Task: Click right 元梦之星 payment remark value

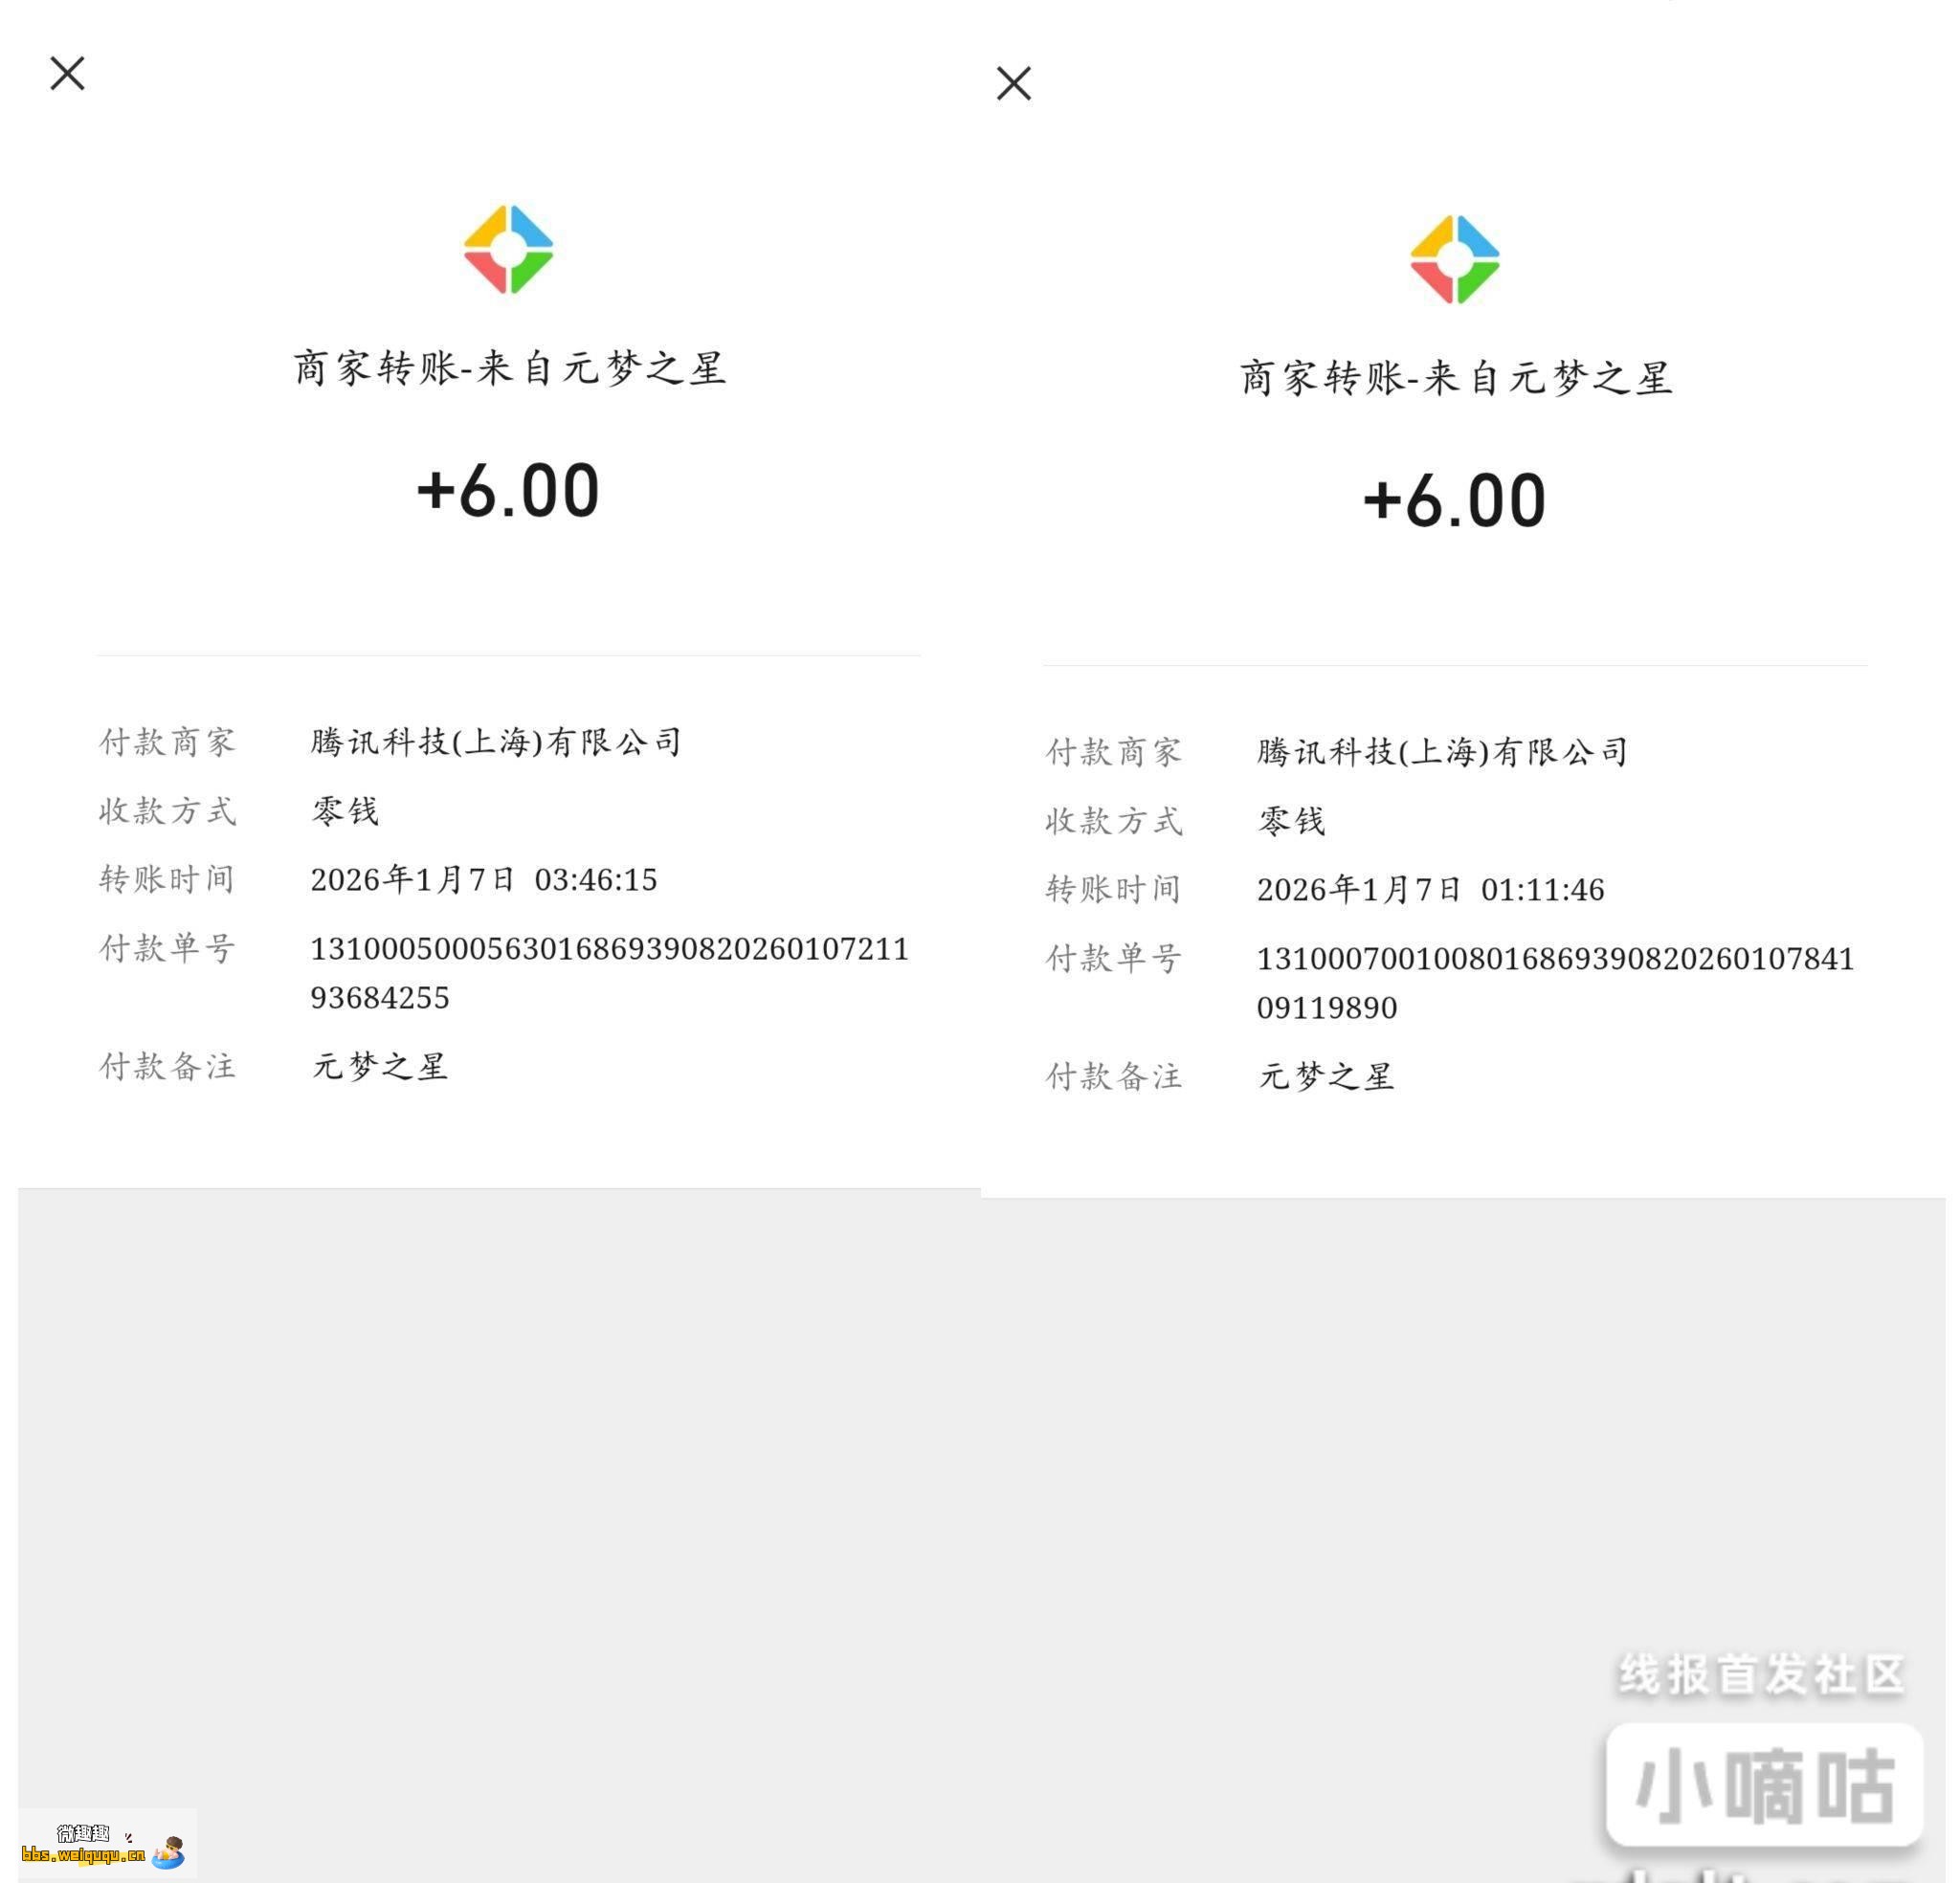Action: click(x=1325, y=1077)
